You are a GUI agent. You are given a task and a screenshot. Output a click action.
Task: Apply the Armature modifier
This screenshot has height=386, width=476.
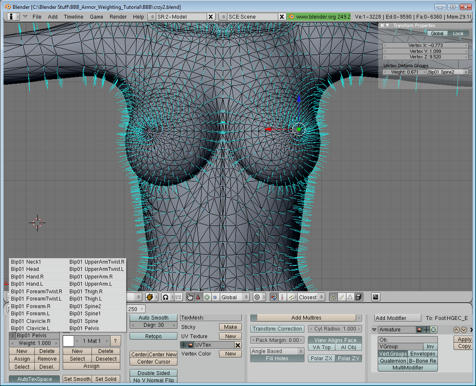tap(464, 339)
